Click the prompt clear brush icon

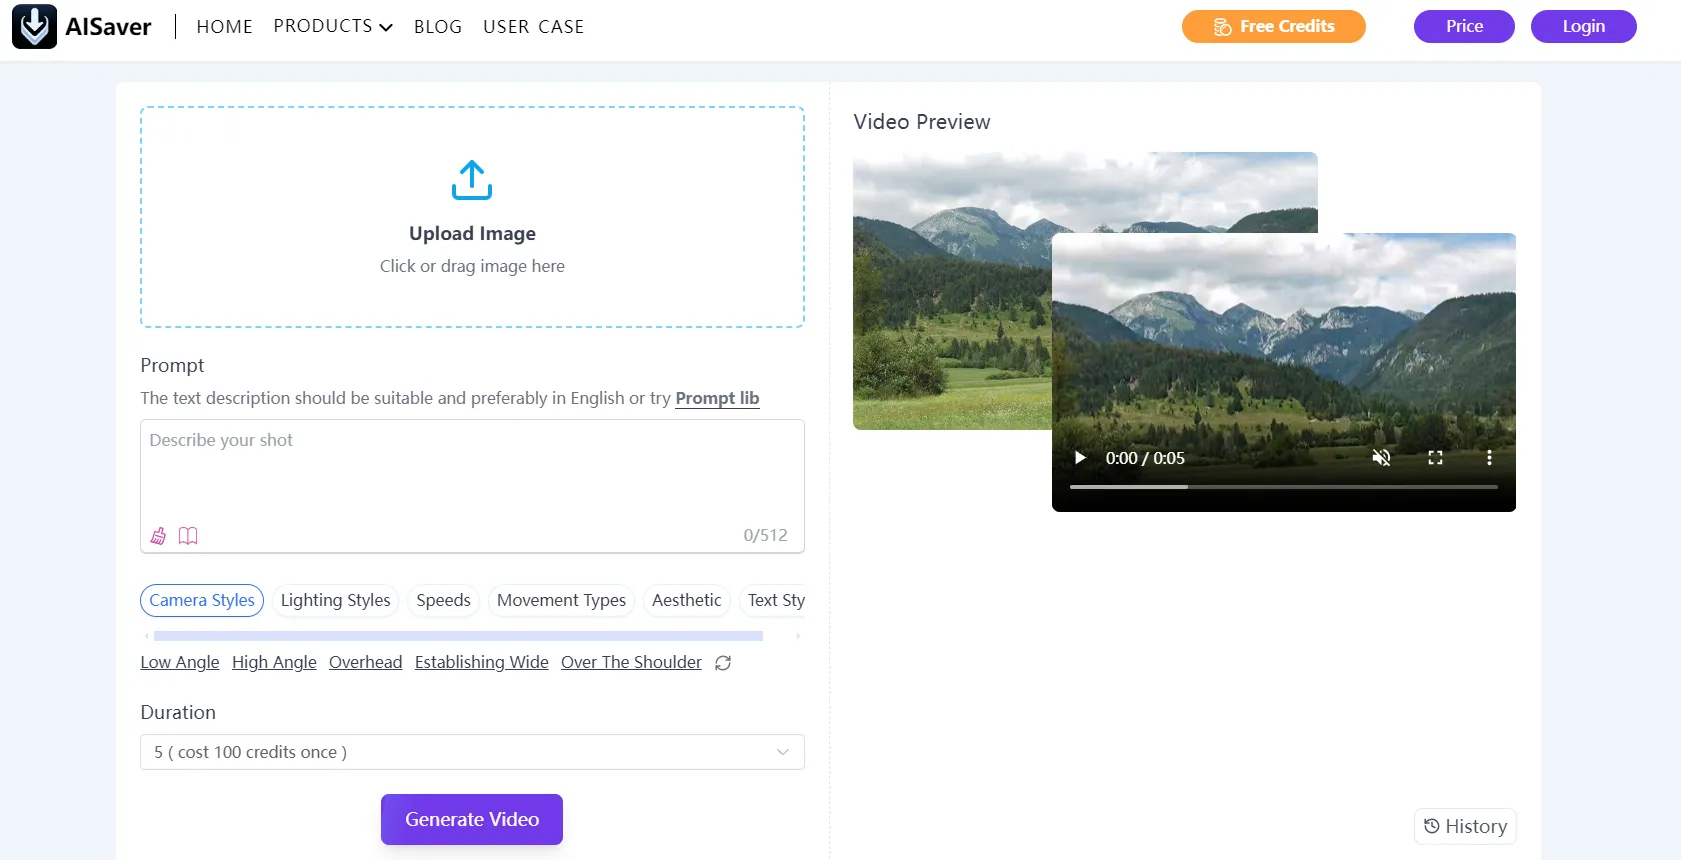pos(158,536)
